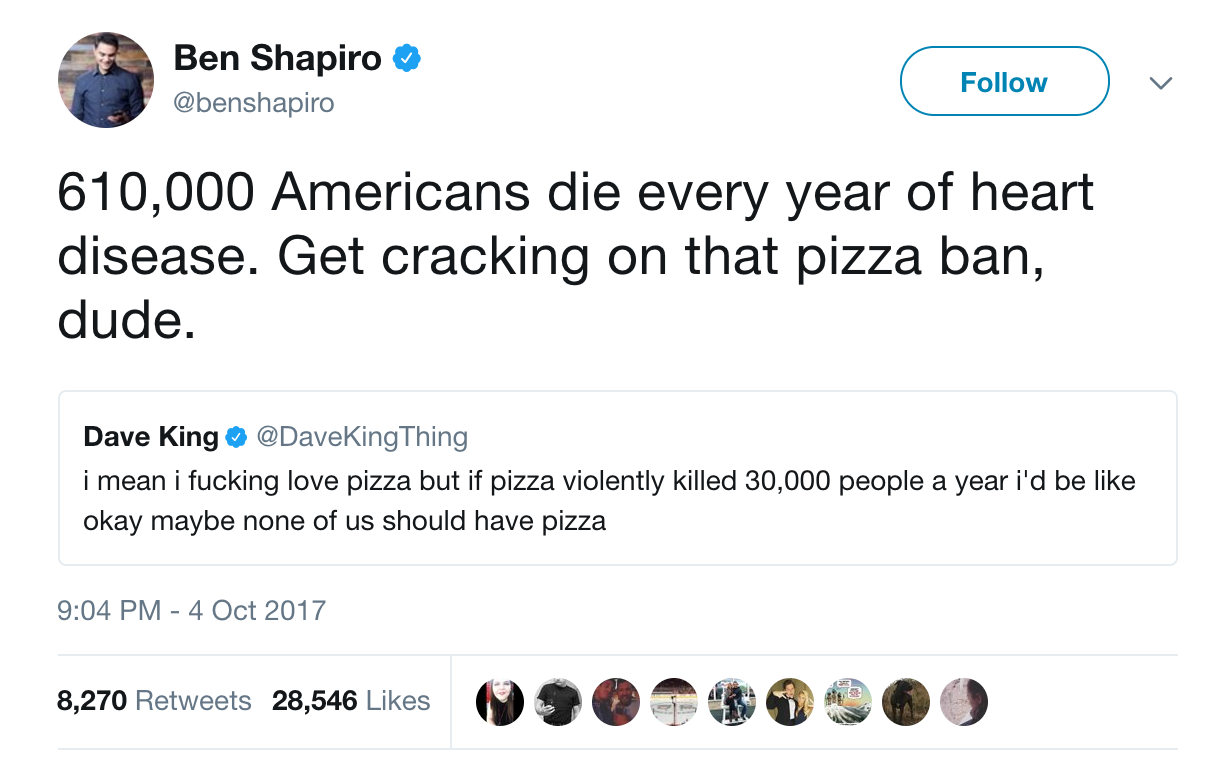
Task: Click the @benshapiro handle
Action: tap(254, 103)
